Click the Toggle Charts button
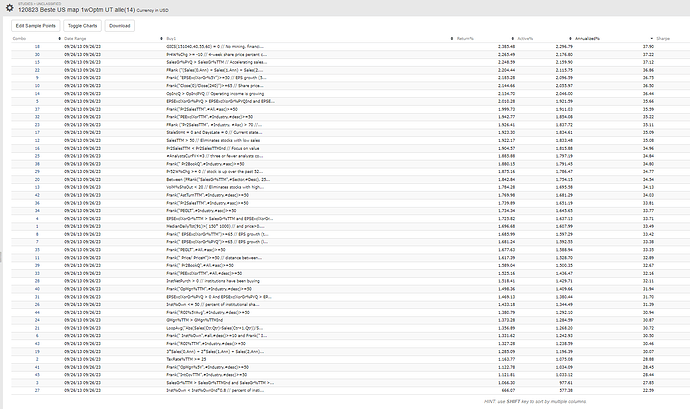This screenshot has width=690, height=409. pos(82,26)
